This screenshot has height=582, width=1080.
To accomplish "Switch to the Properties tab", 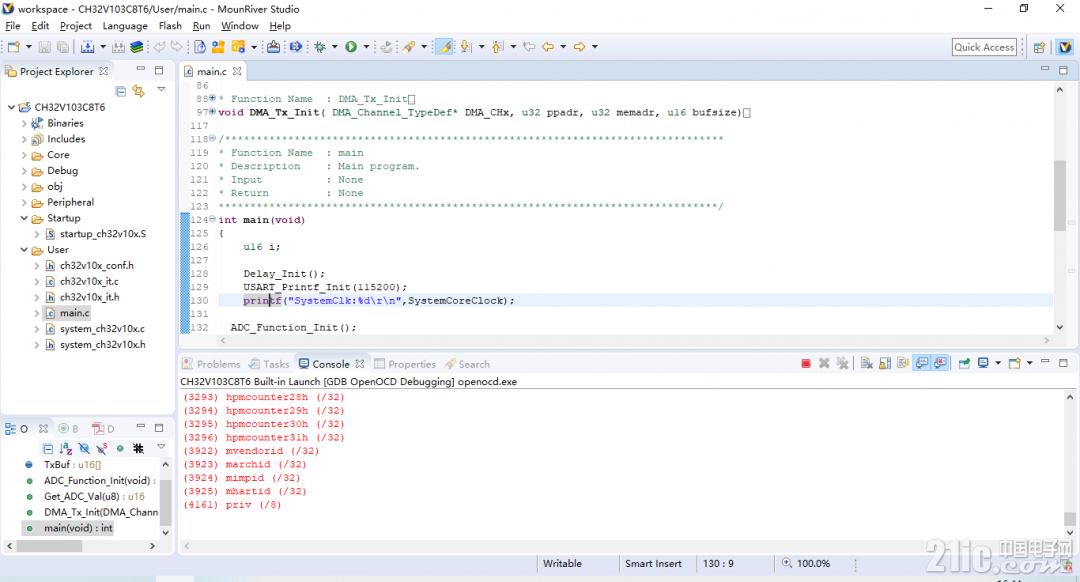I will pos(405,364).
